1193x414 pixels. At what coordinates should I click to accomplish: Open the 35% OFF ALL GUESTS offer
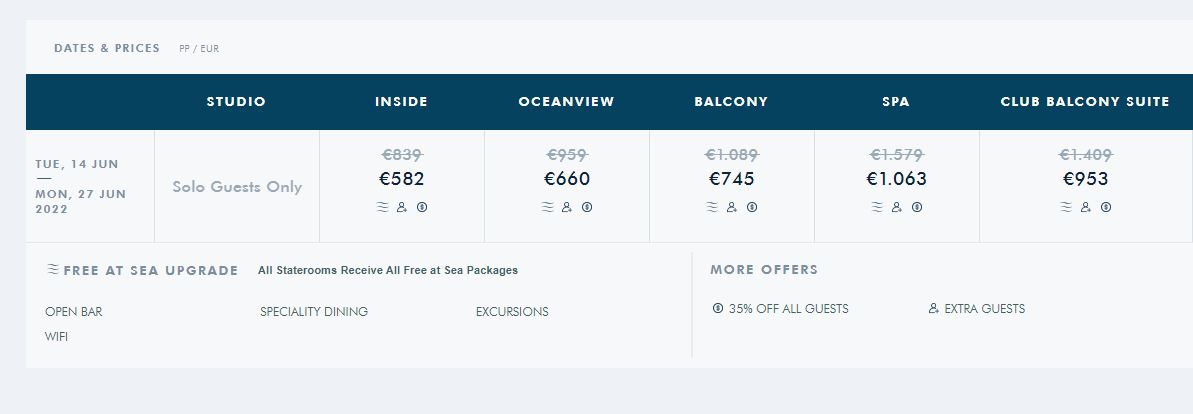pos(788,309)
